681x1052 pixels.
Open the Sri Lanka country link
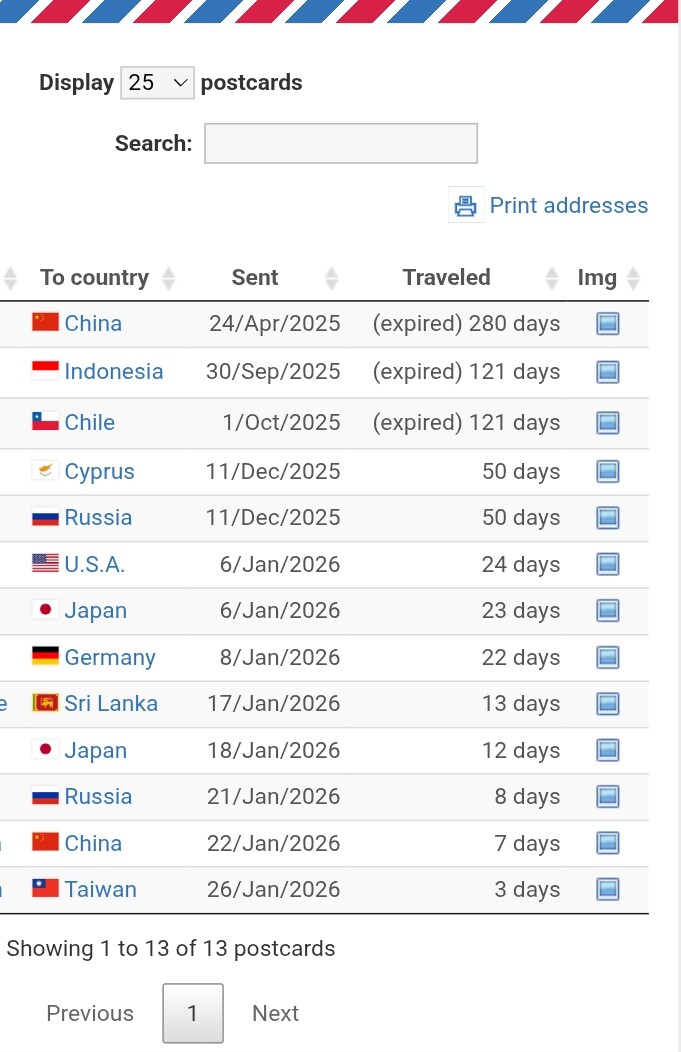click(x=111, y=704)
